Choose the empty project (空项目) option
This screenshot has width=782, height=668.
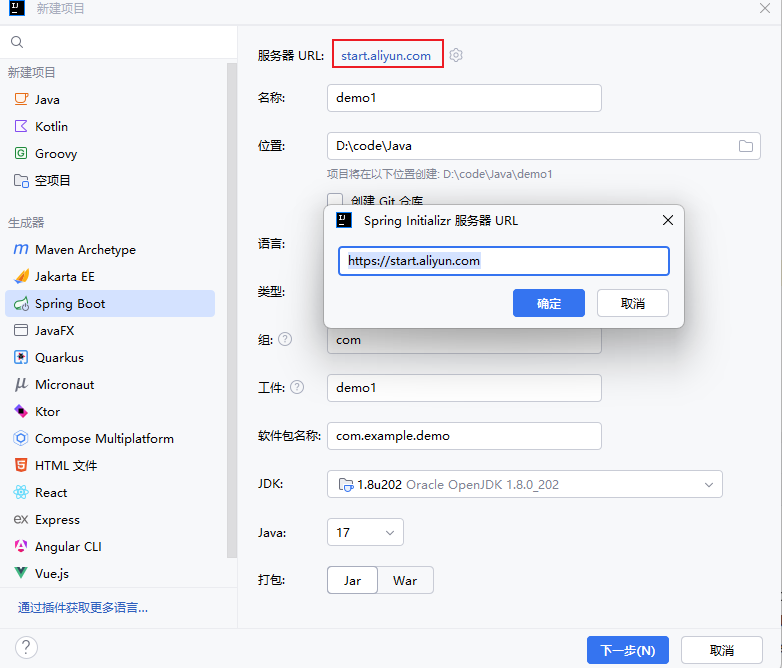[110, 180]
